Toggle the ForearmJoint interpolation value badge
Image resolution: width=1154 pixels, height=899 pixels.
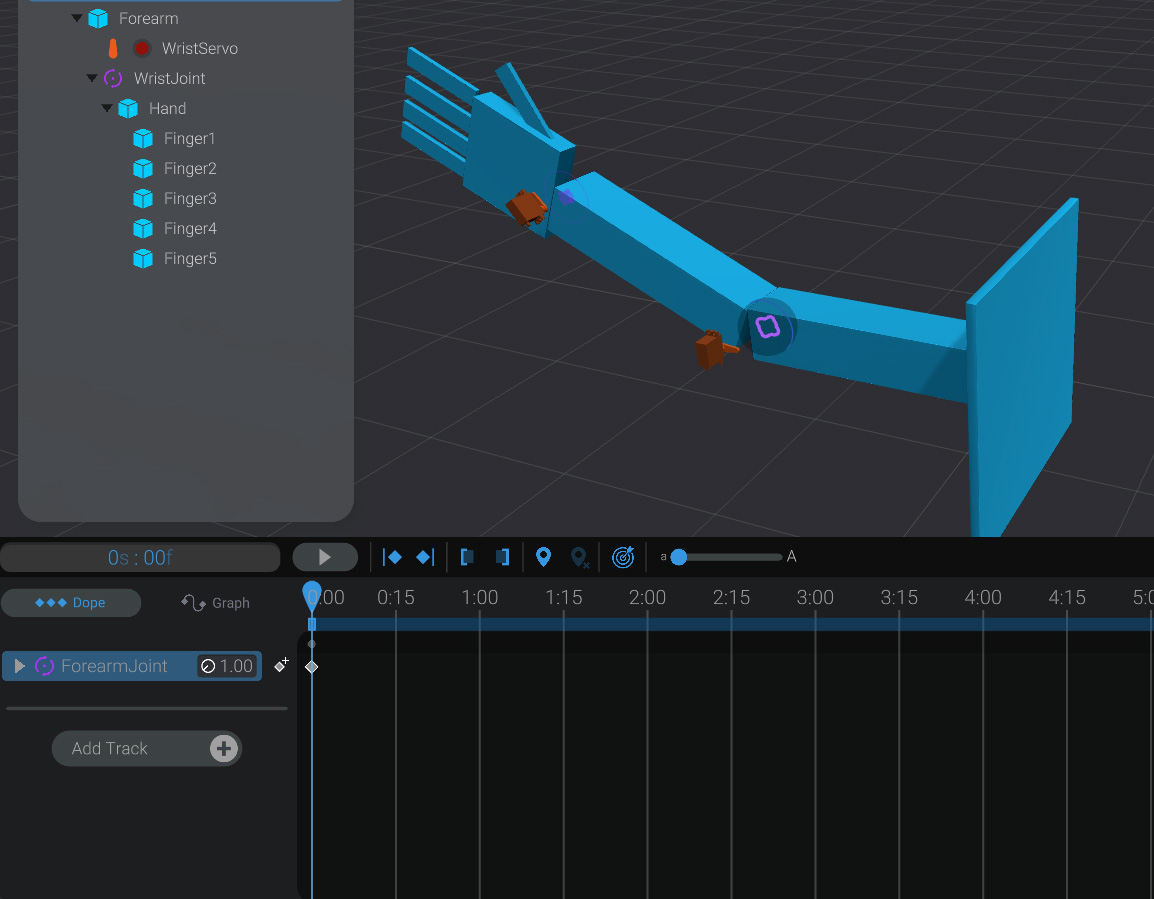coord(227,665)
